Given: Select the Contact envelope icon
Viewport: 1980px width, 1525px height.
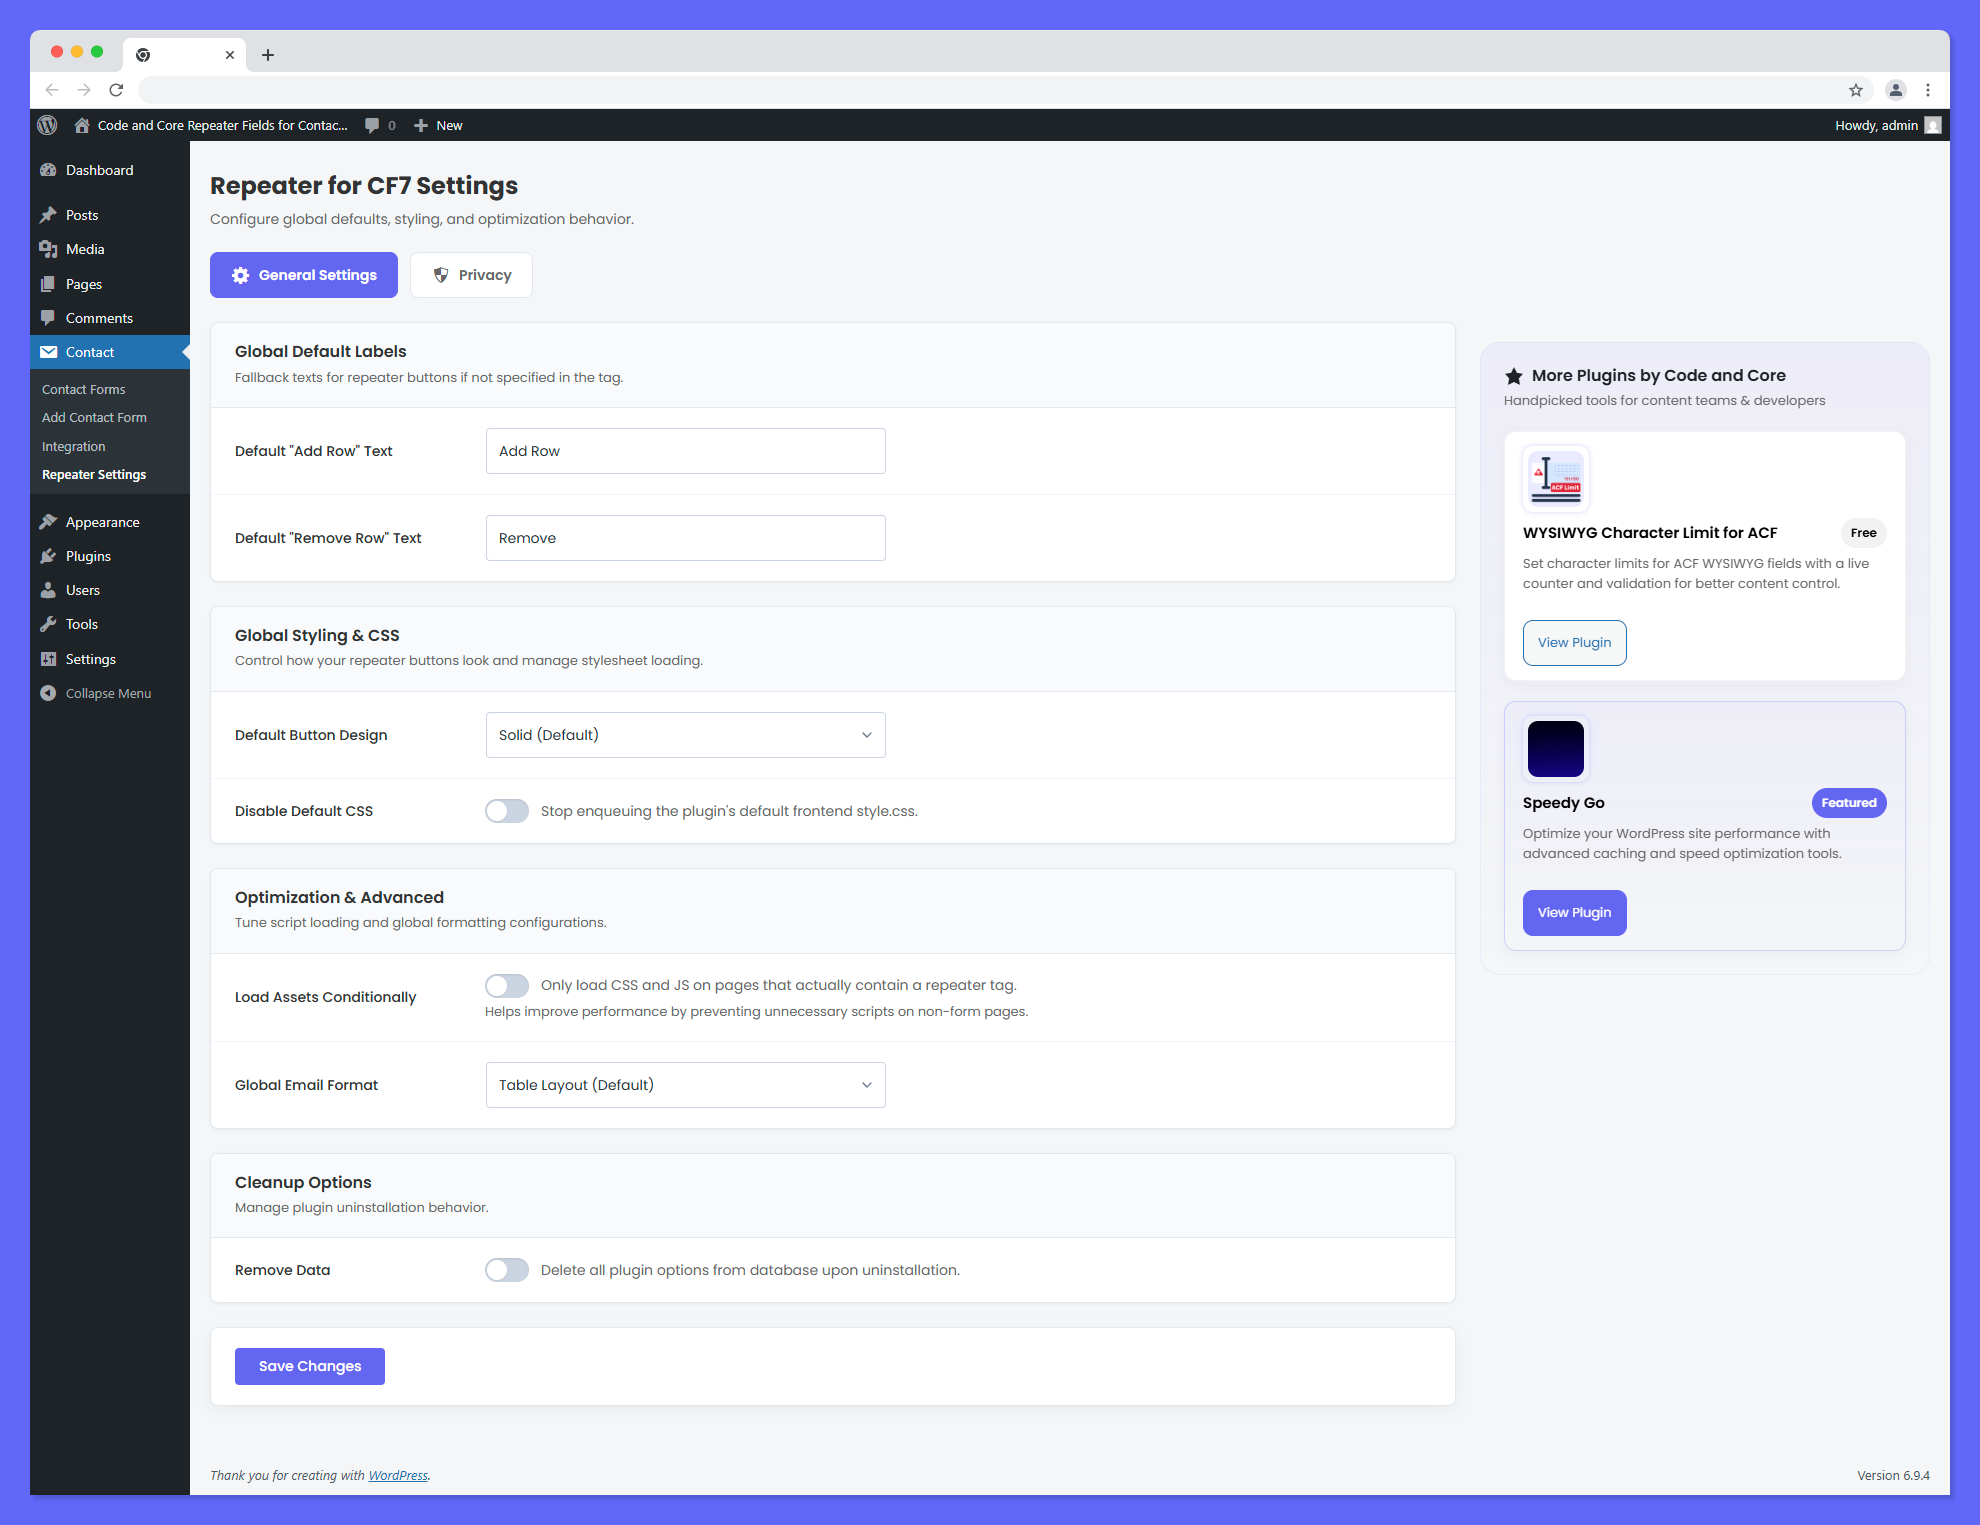Looking at the screenshot, I should (x=49, y=352).
